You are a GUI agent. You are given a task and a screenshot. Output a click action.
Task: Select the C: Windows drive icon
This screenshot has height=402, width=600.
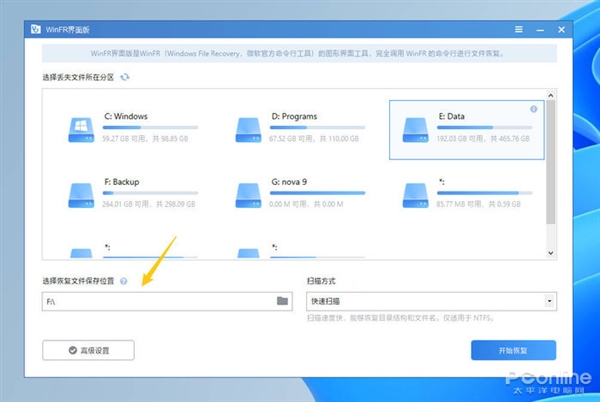pos(81,130)
